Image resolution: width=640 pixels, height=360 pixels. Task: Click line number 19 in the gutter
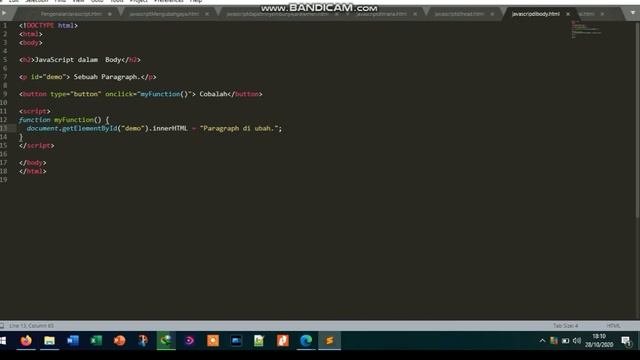[x=4, y=180]
